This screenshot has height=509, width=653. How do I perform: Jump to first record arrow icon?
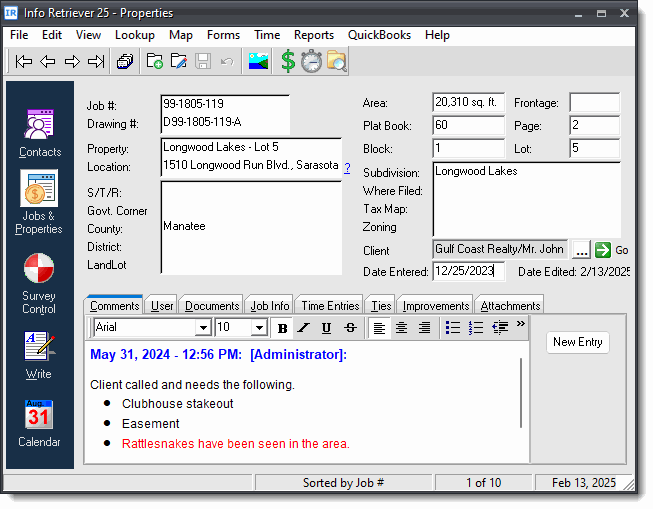[x=23, y=62]
